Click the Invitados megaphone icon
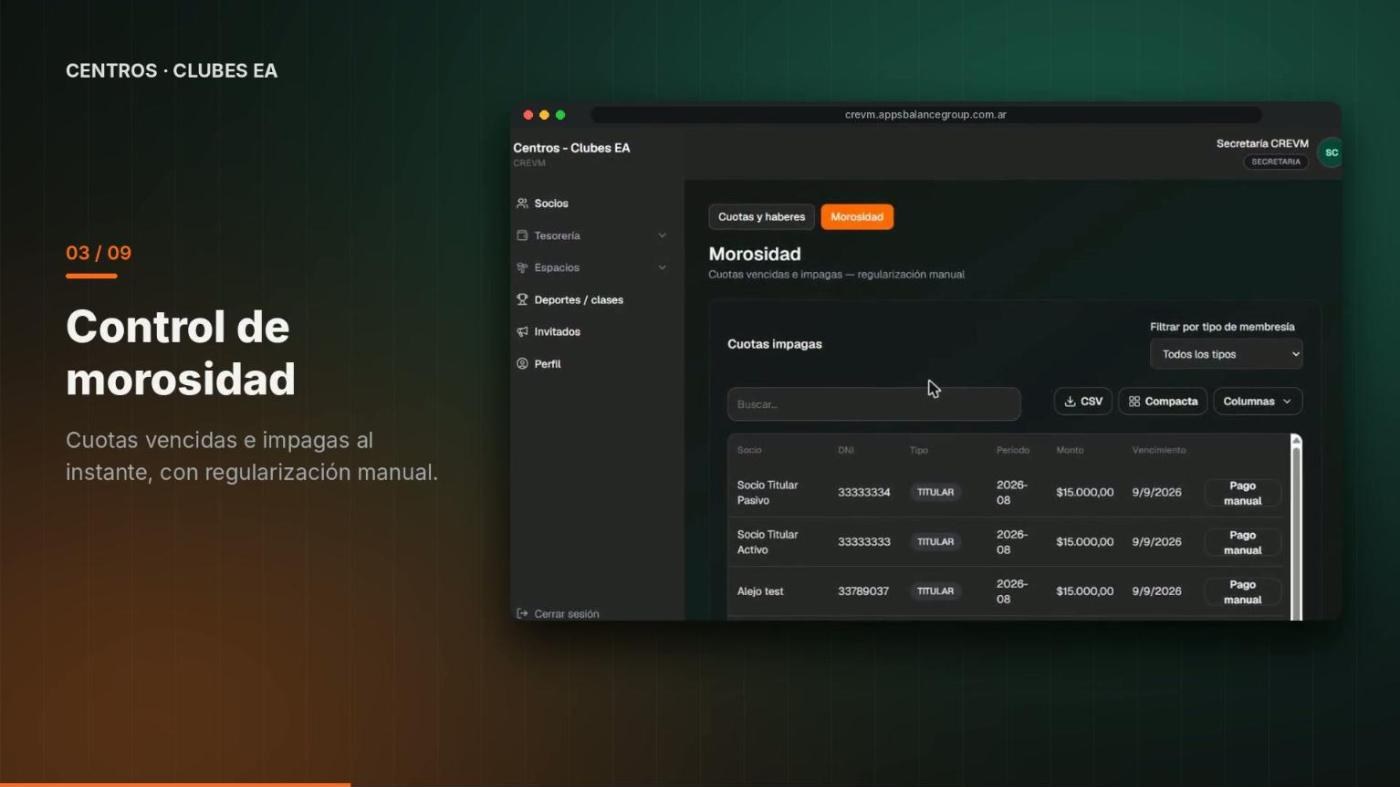 pyautogui.click(x=522, y=331)
